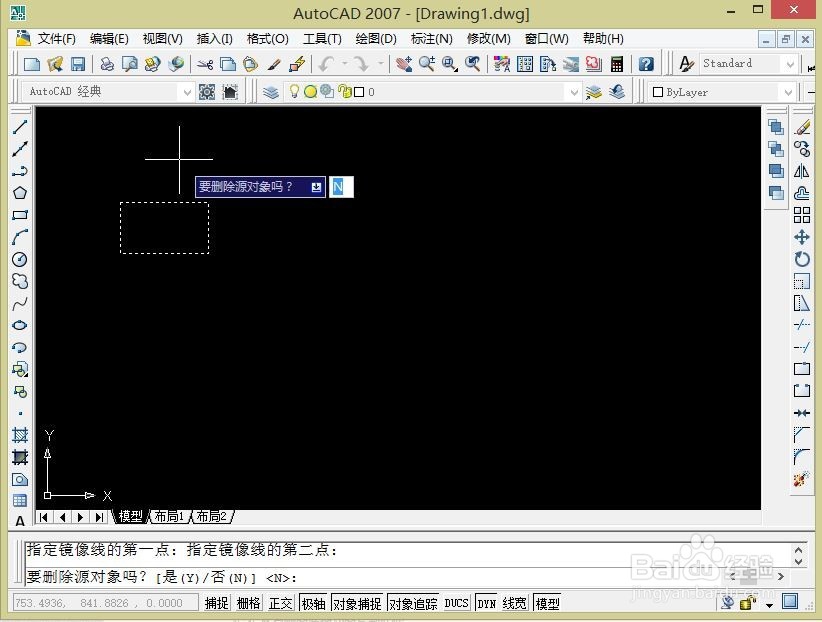822x622 pixels.
Task: Click the Pan realtime icon
Action: click(403, 64)
